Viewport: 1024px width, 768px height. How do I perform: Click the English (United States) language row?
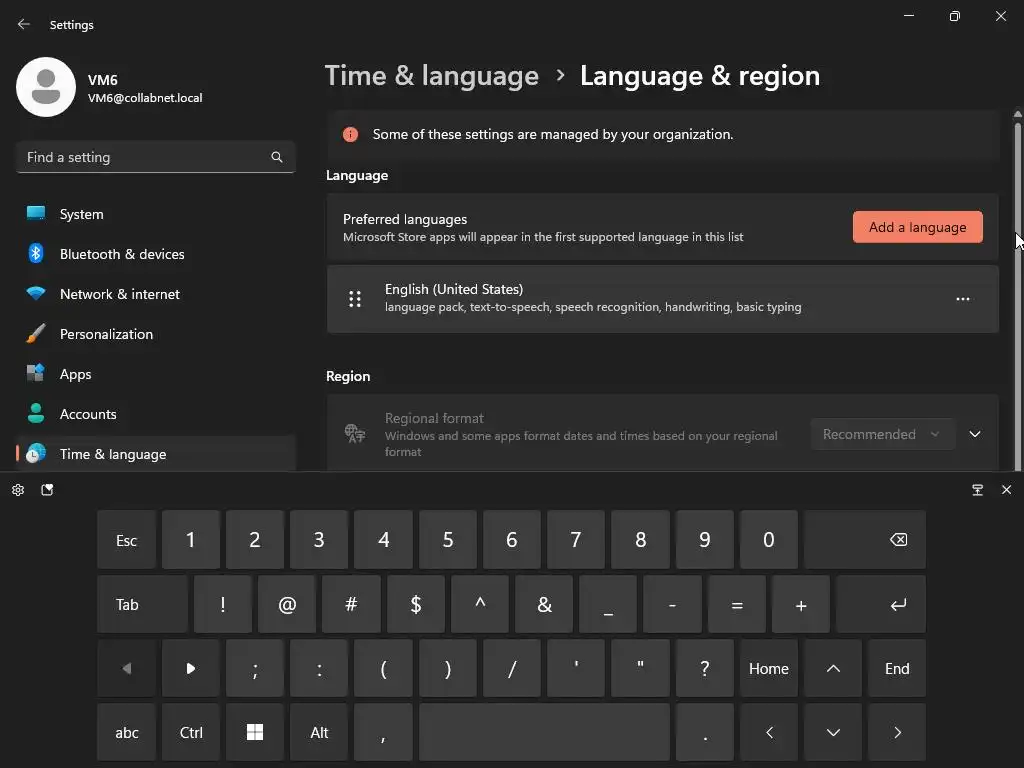point(663,299)
